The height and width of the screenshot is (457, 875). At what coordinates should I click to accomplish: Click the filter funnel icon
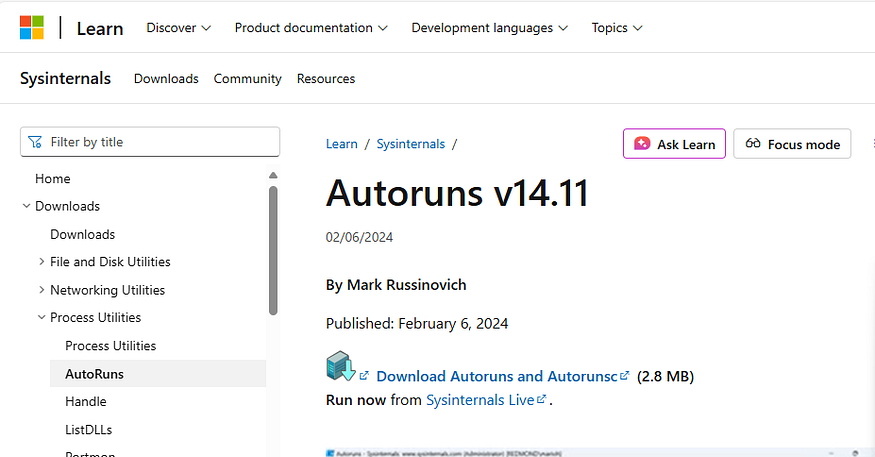click(35, 142)
